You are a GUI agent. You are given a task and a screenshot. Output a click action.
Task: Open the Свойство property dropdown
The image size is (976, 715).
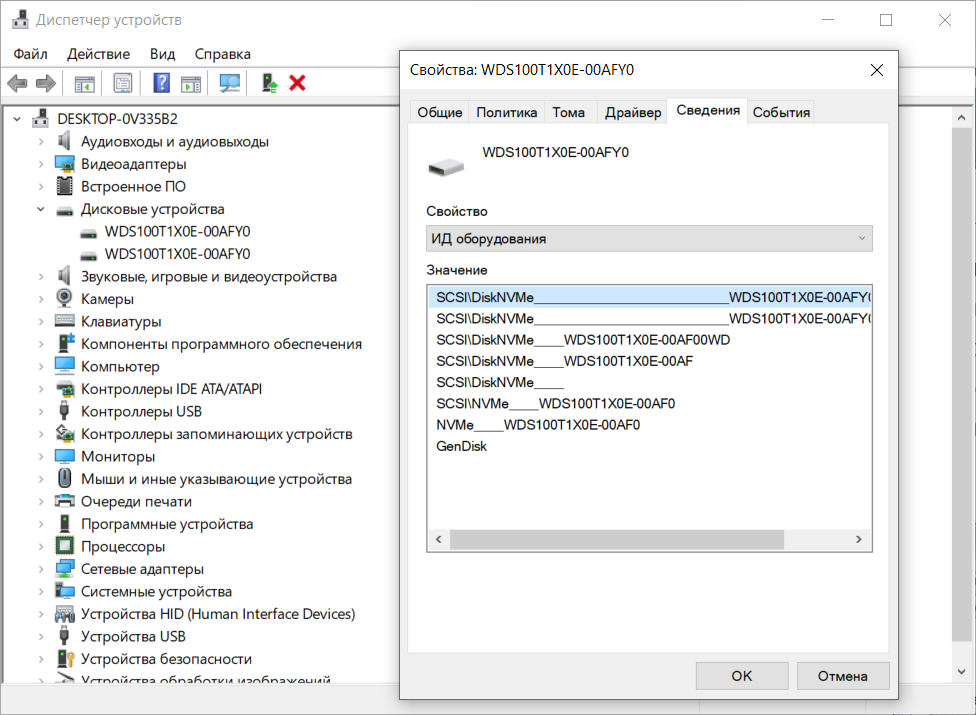tap(649, 239)
